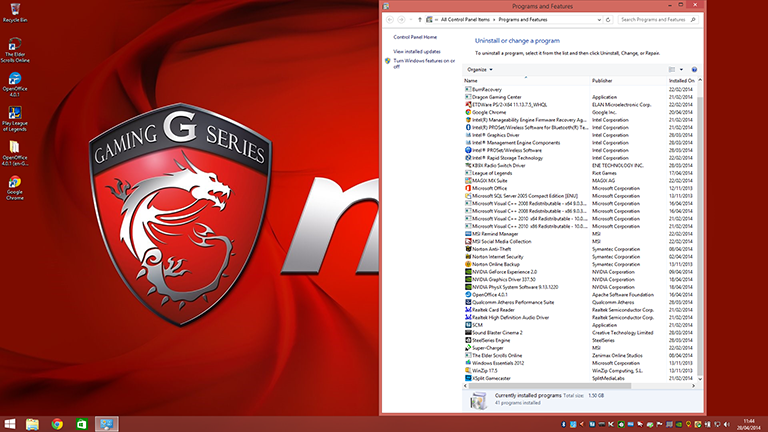
Task: Select the Intel® Rapid Storage Technology row
Action: pos(579,158)
